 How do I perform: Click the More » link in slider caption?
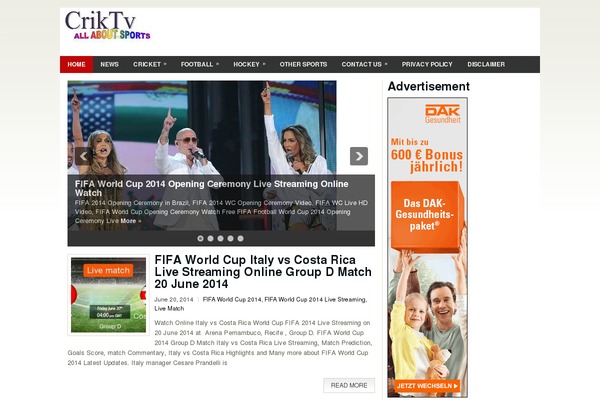pyautogui.click(x=130, y=221)
